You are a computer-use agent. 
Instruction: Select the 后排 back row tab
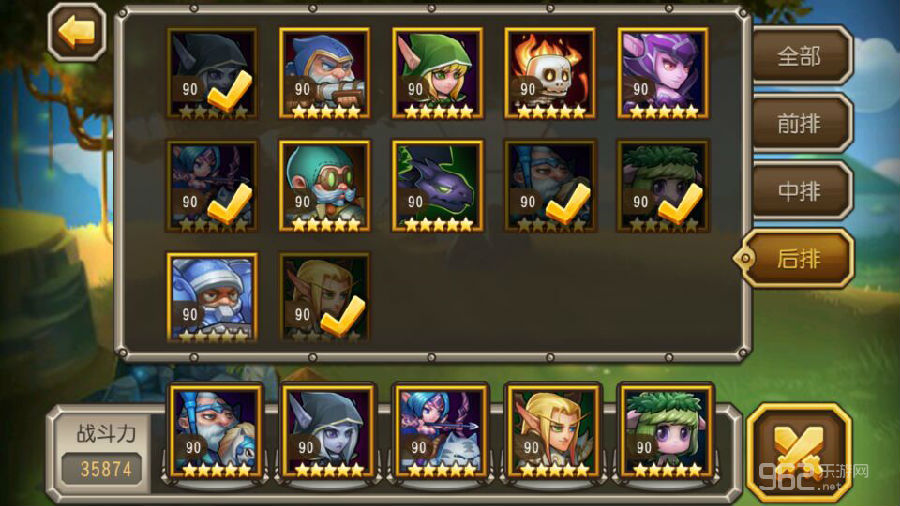click(x=798, y=259)
